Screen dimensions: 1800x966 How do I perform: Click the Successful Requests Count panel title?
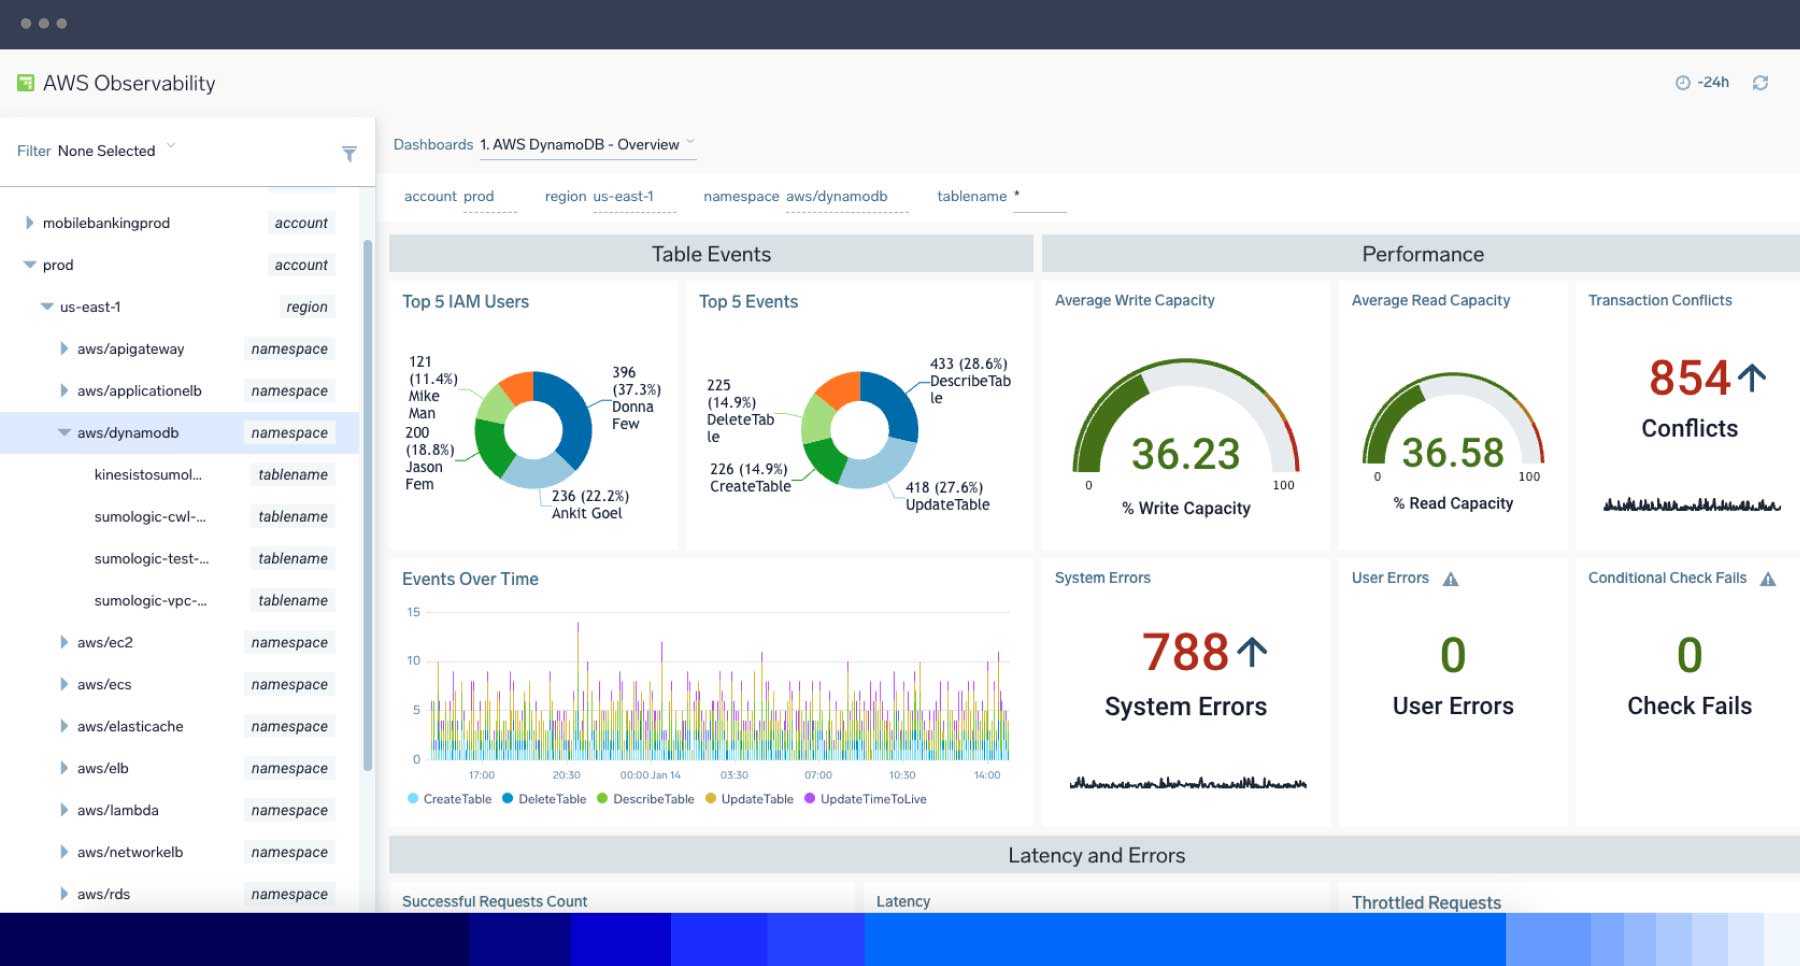tap(495, 901)
